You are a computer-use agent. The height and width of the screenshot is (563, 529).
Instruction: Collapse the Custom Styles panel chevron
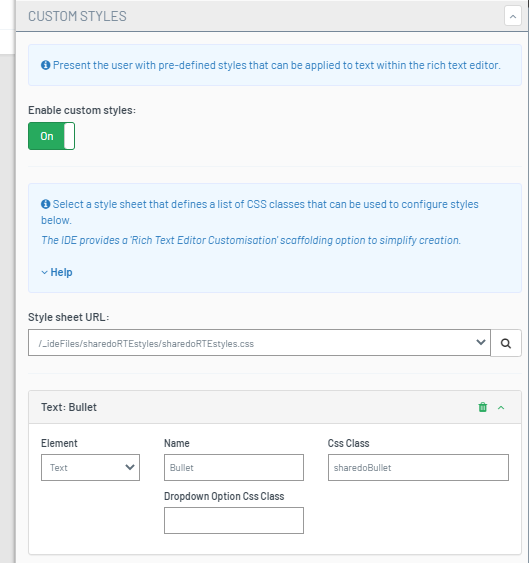tap(512, 16)
